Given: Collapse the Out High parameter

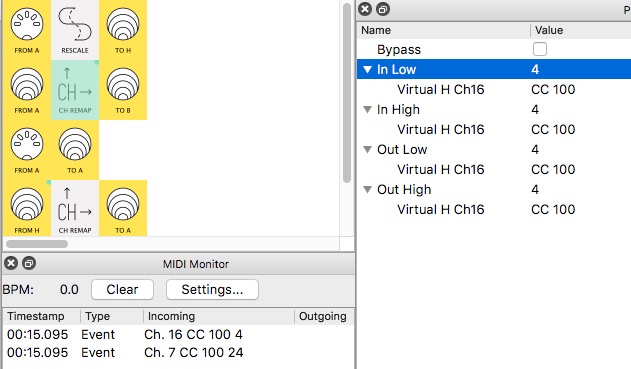Looking at the screenshot, I should coord(367,189).
